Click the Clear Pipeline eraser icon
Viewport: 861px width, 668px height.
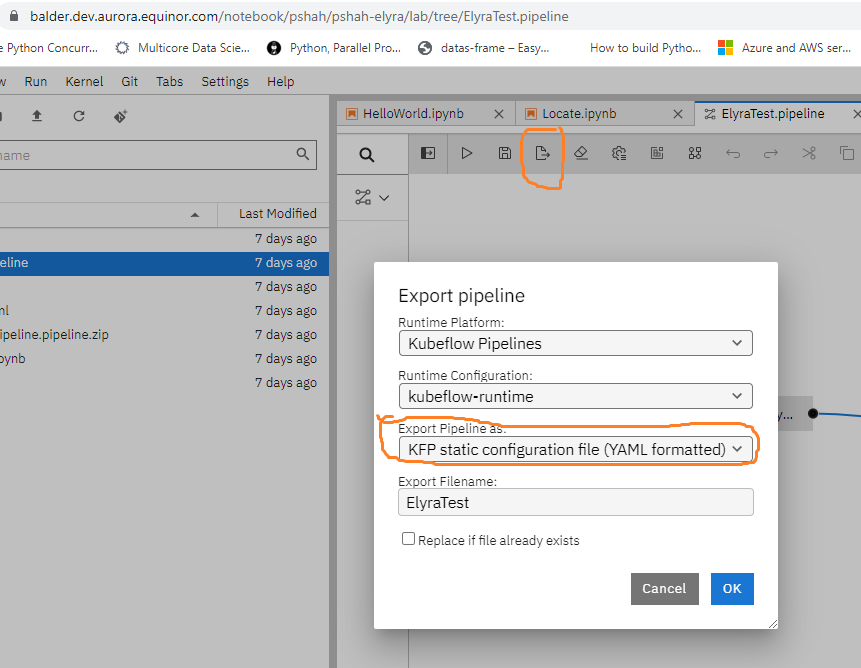click(581, 153)
